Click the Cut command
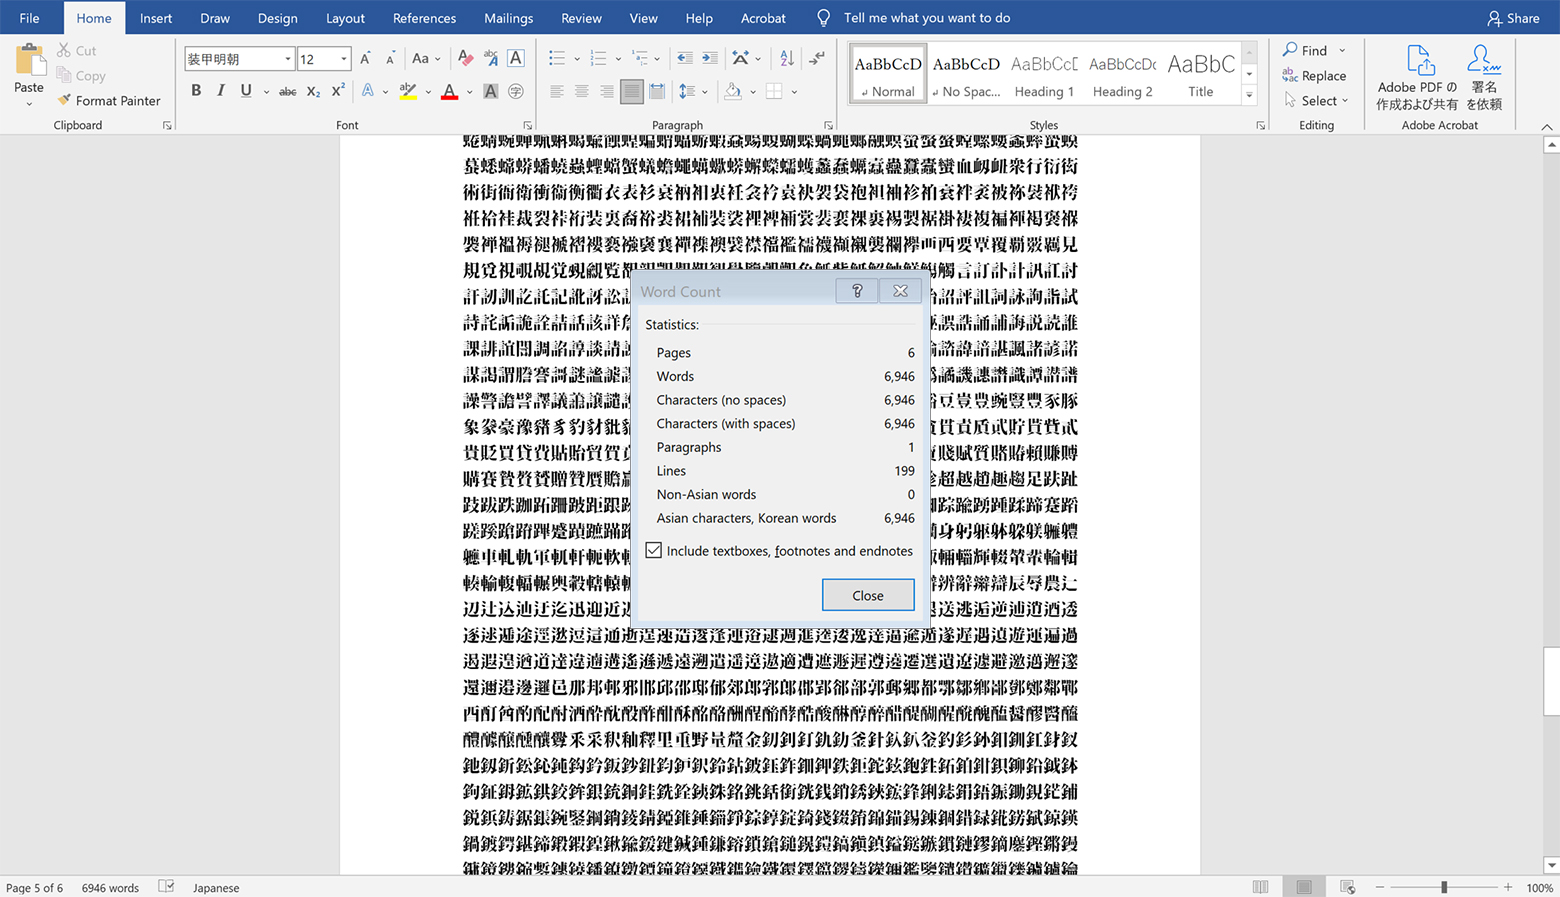1560x897 pixels. 76,50
